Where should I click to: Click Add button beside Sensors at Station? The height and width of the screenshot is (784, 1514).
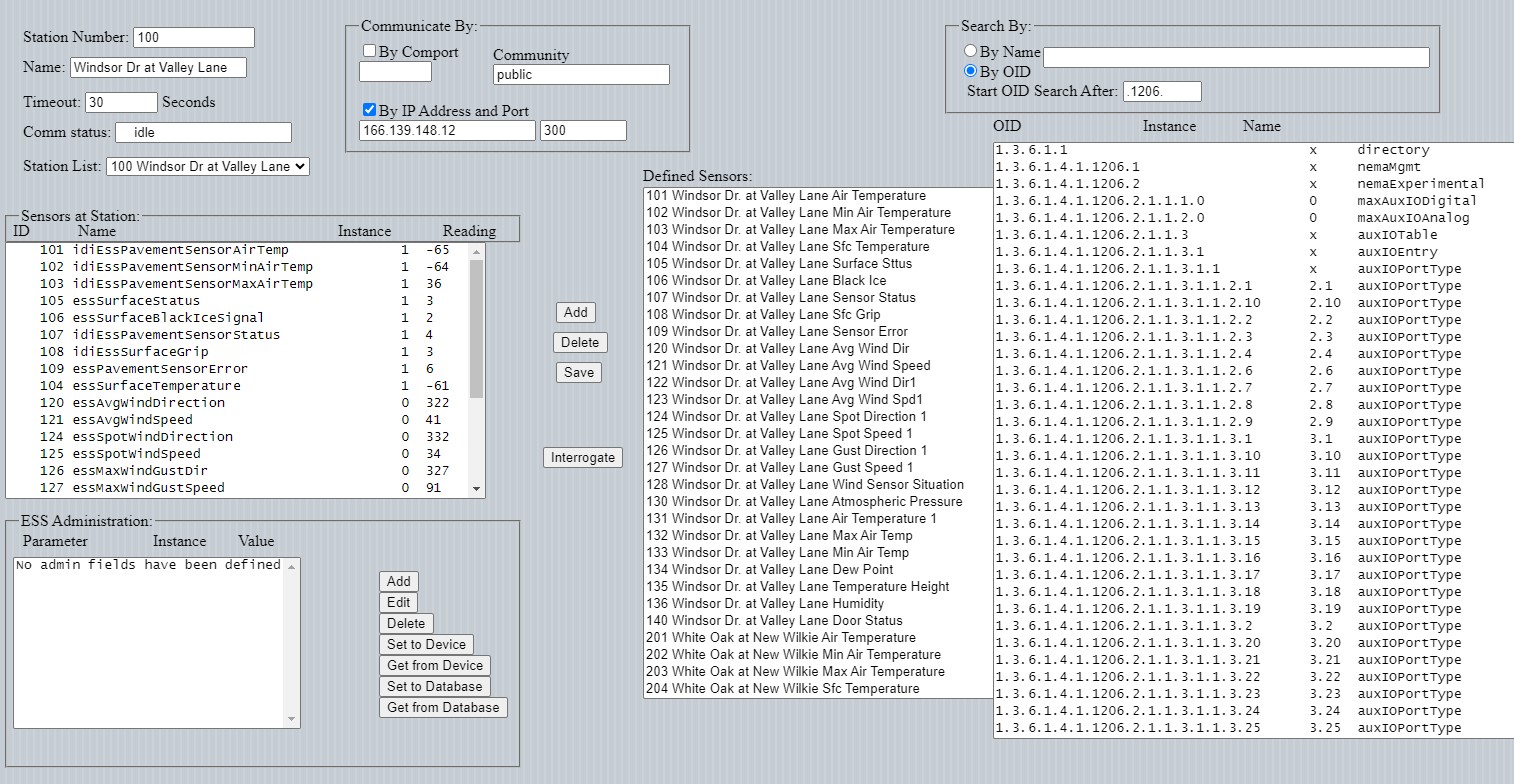pos(575,312)
